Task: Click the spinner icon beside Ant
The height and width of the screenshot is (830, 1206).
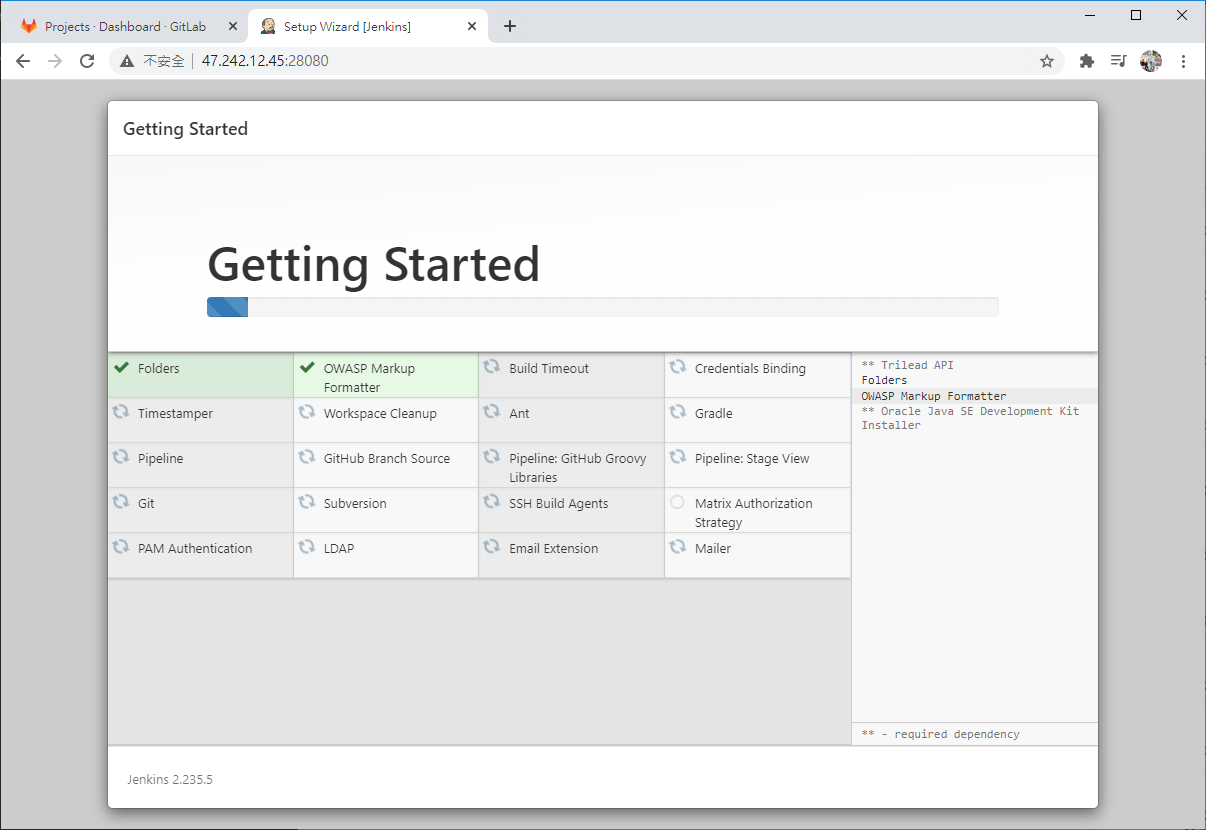Action: click(492, 412)
